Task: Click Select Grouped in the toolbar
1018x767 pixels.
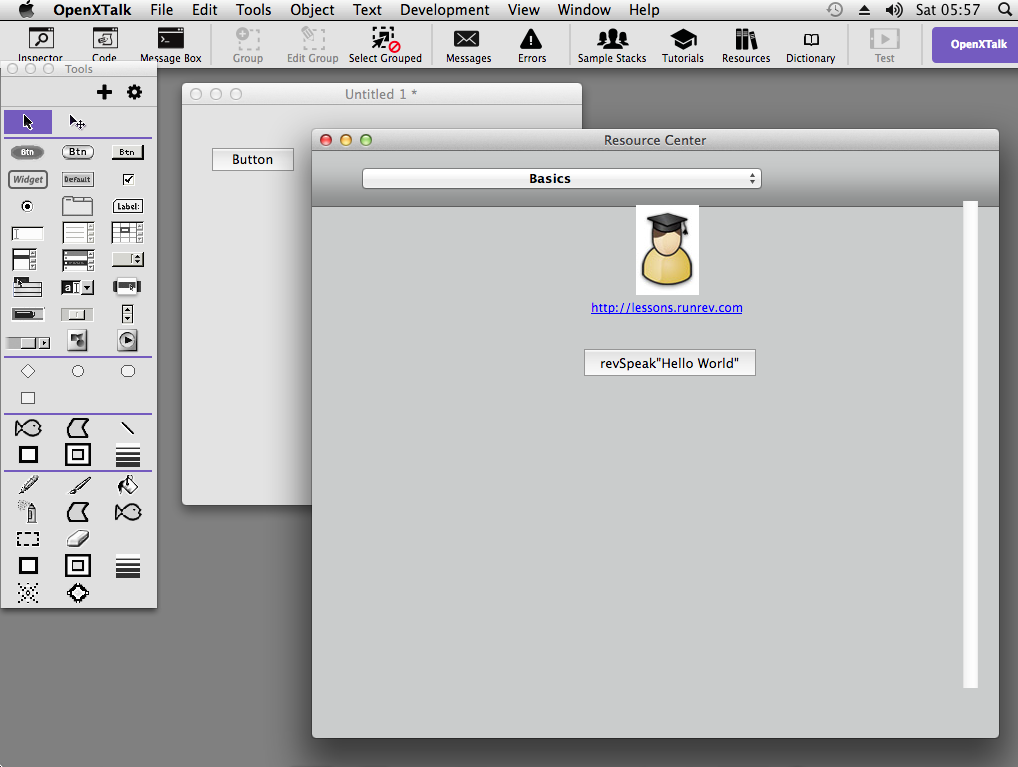Action: pyautogui.click(x=385, y=45)
